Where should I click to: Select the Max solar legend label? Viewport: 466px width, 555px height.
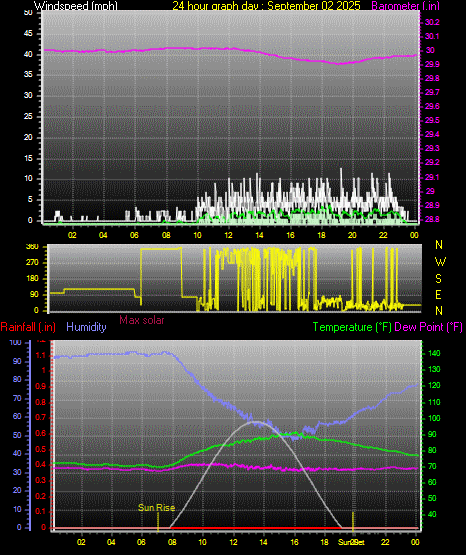point(142,320)
